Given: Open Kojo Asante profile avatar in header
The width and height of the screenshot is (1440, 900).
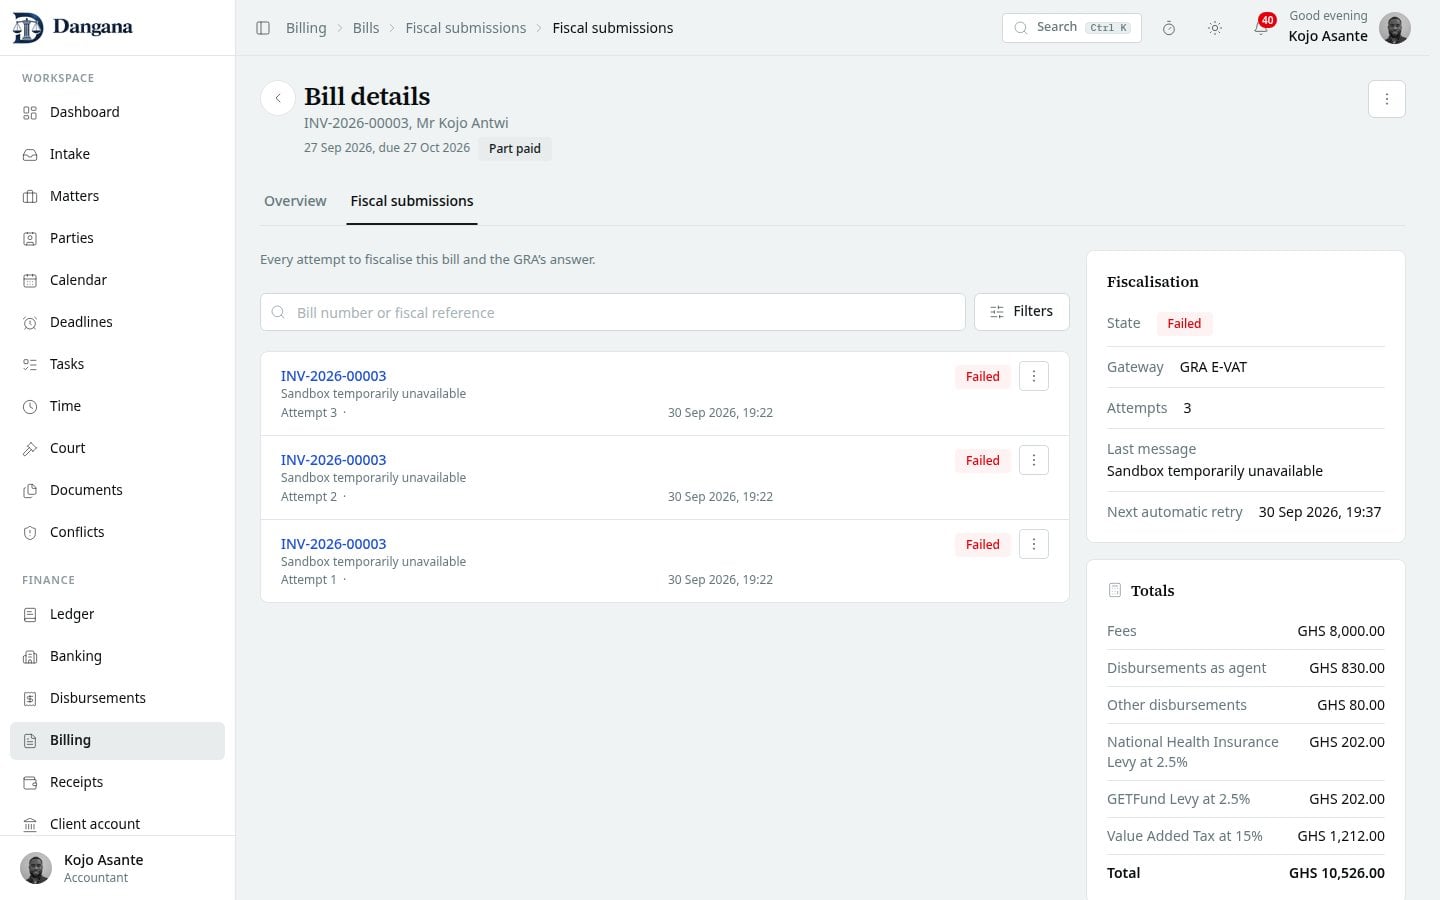Looking at the screenshot, I should pyautogui.click(x=1395, y=28).
